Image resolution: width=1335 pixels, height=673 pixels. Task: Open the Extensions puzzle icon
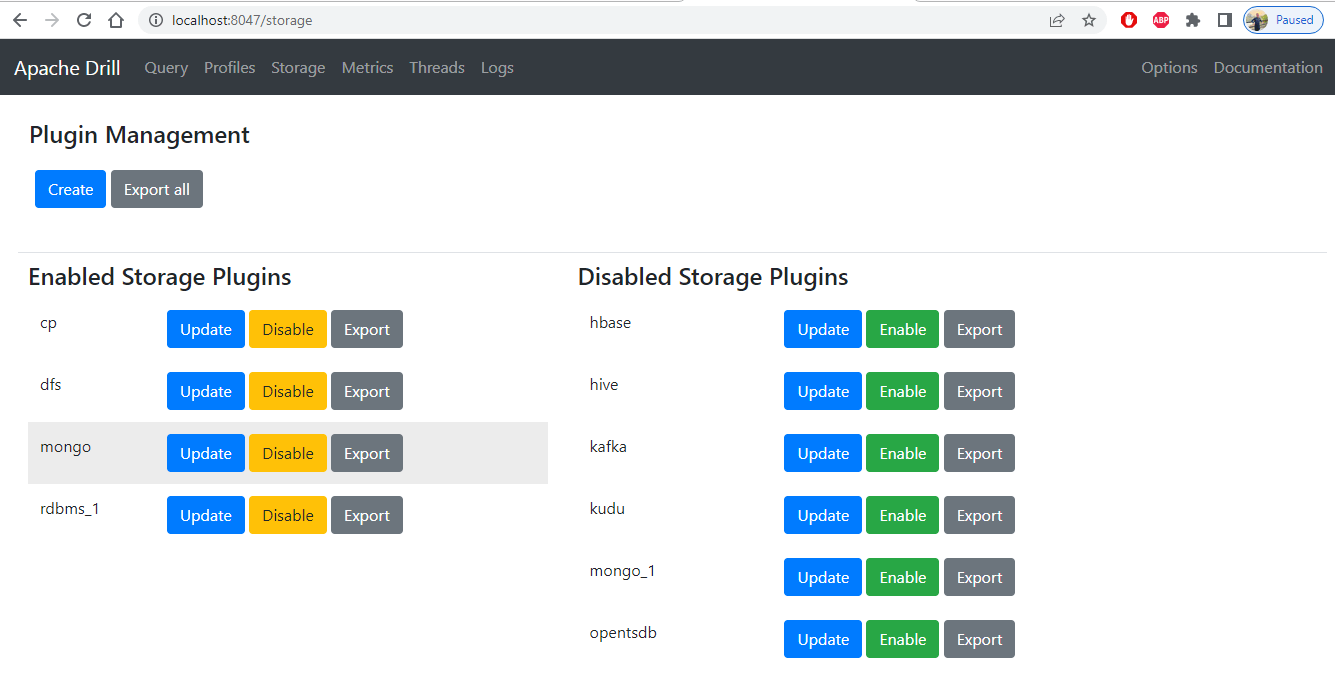[1193, 20]
